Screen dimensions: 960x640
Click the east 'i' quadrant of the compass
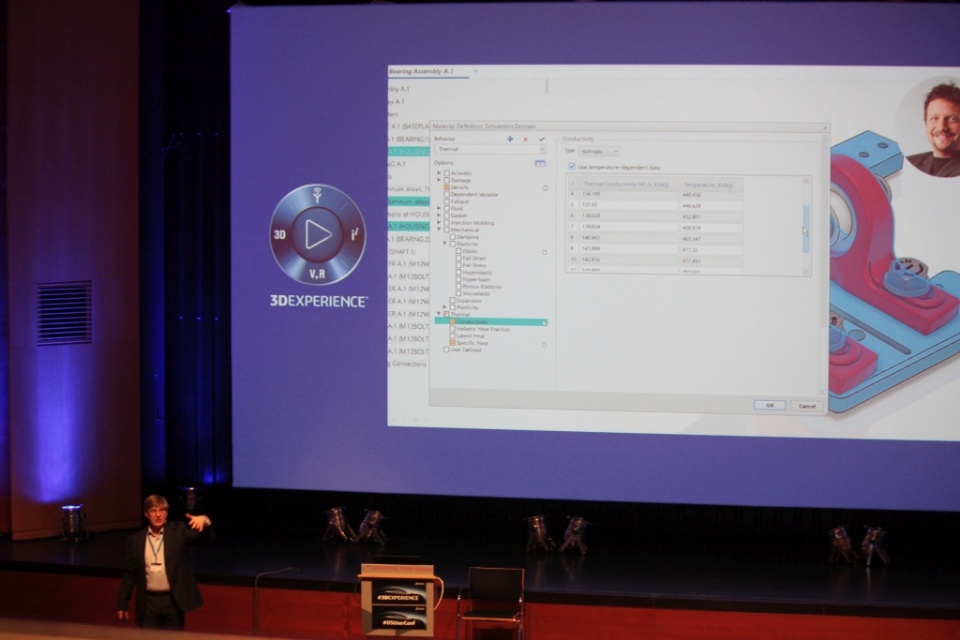point(354,235)
